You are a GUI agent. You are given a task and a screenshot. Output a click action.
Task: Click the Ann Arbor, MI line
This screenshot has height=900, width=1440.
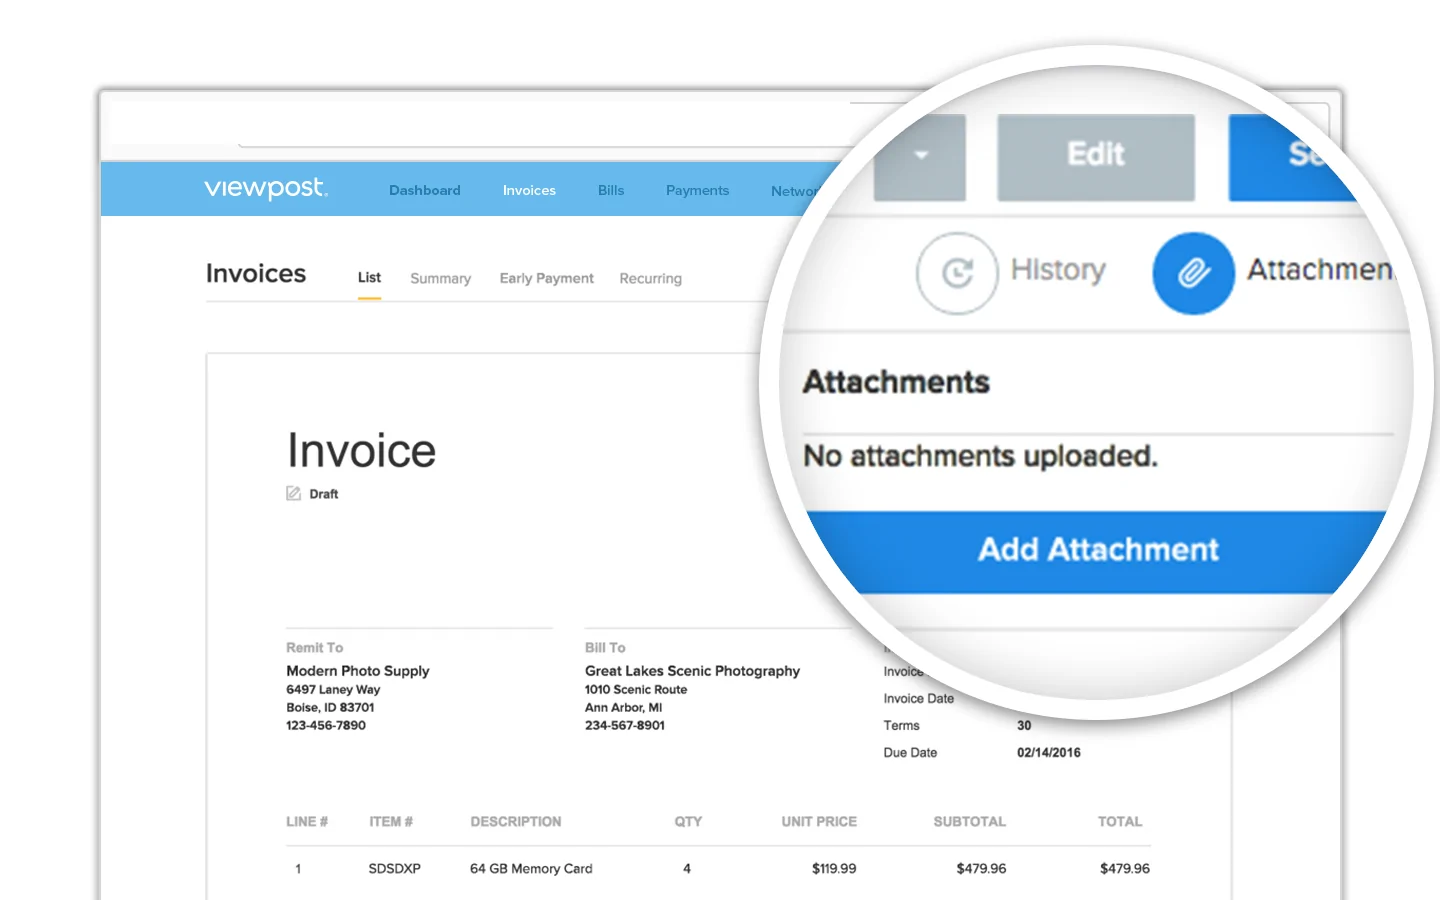623,708
